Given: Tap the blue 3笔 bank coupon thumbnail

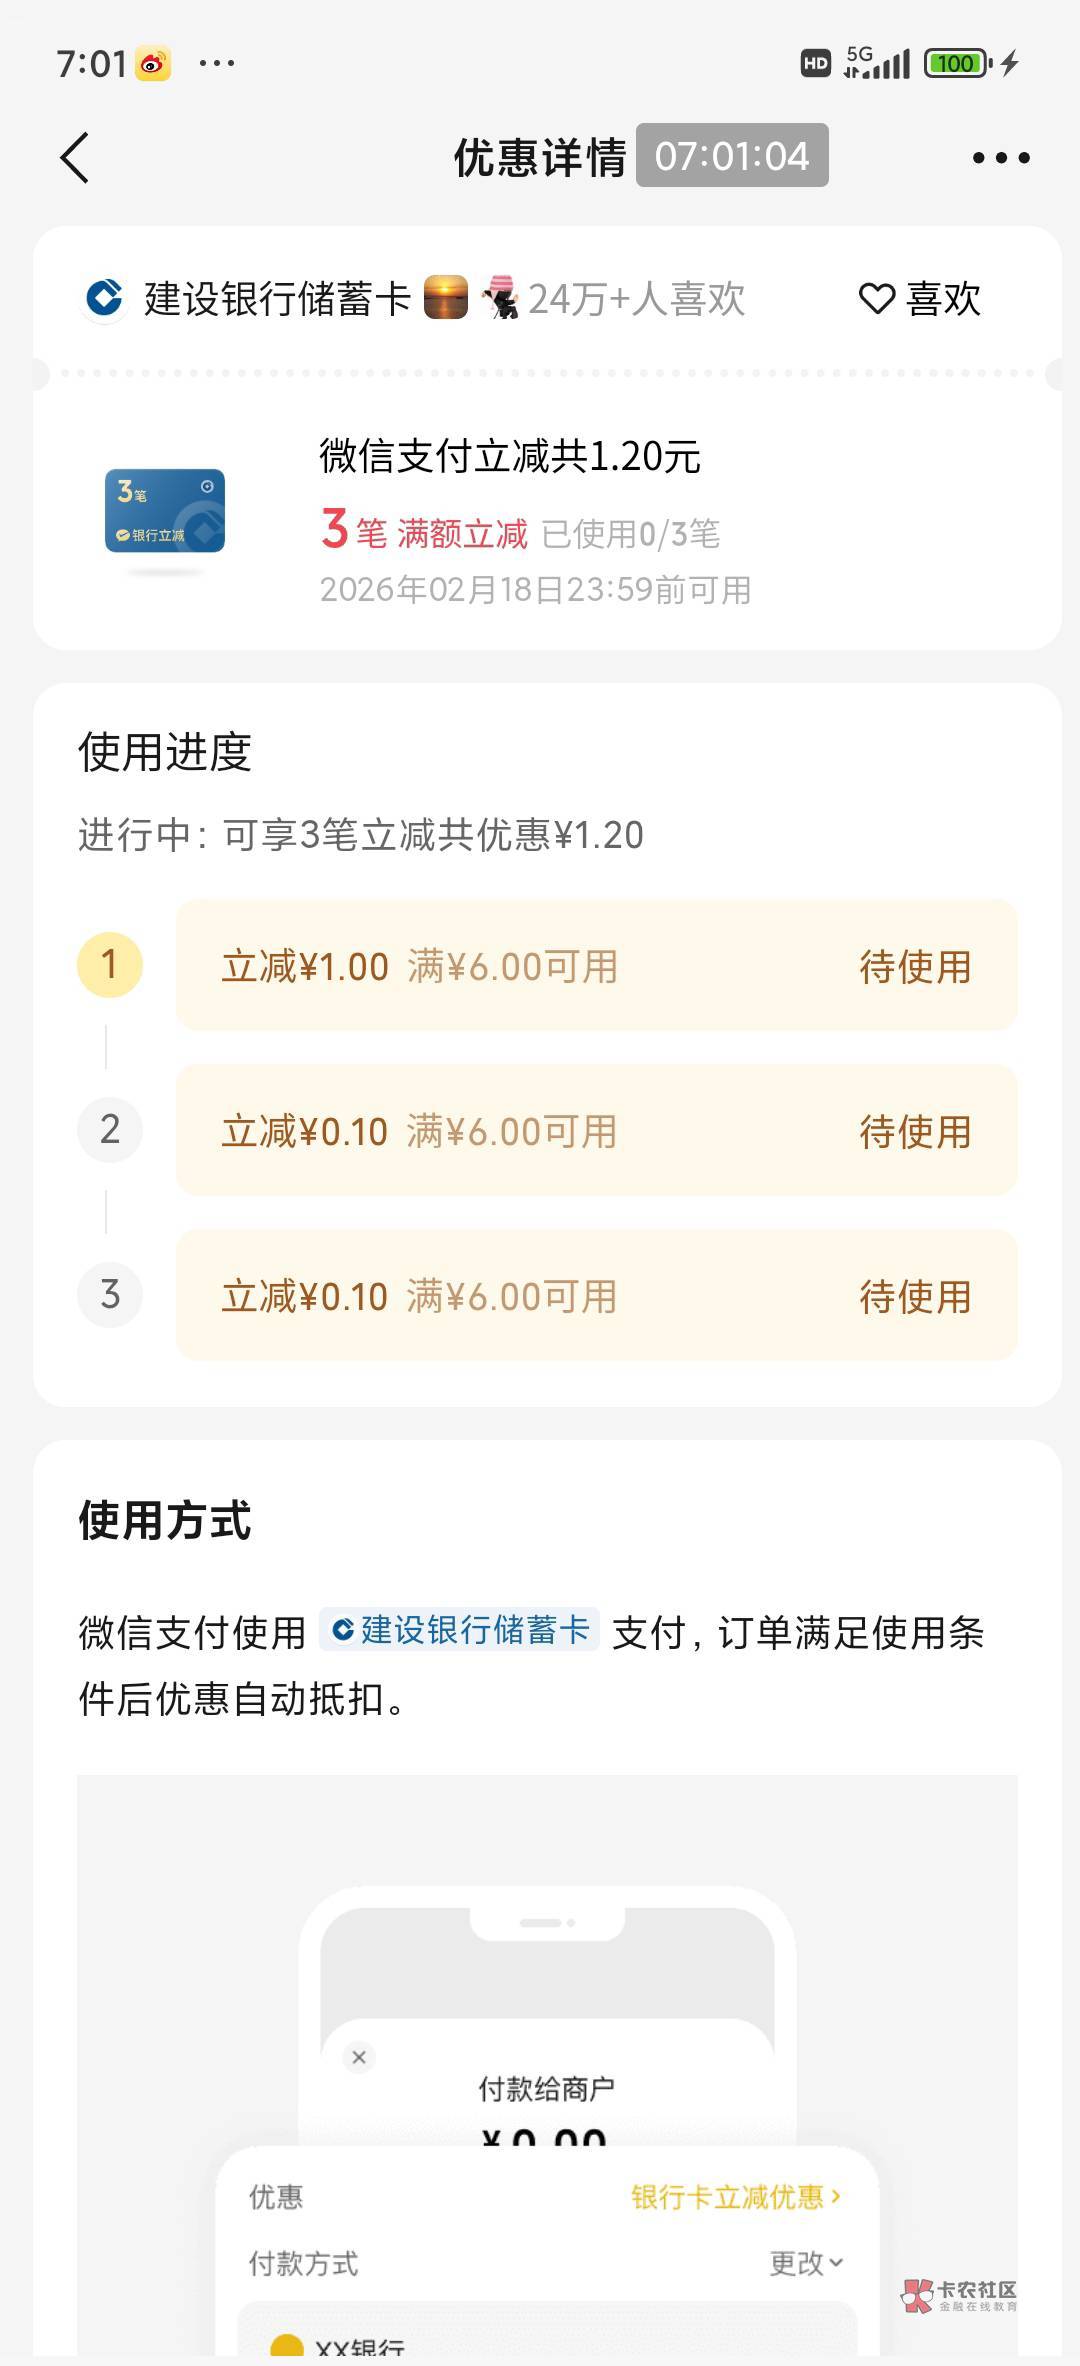Looking at the screenshot, I should click(x=165, y=511).
